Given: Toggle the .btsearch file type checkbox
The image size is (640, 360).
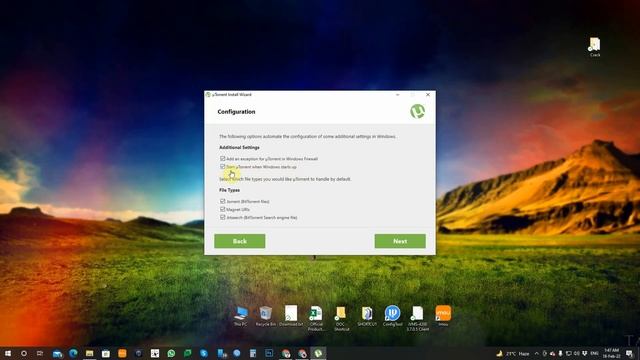Looking at the screenshot, I should (222, 218).
